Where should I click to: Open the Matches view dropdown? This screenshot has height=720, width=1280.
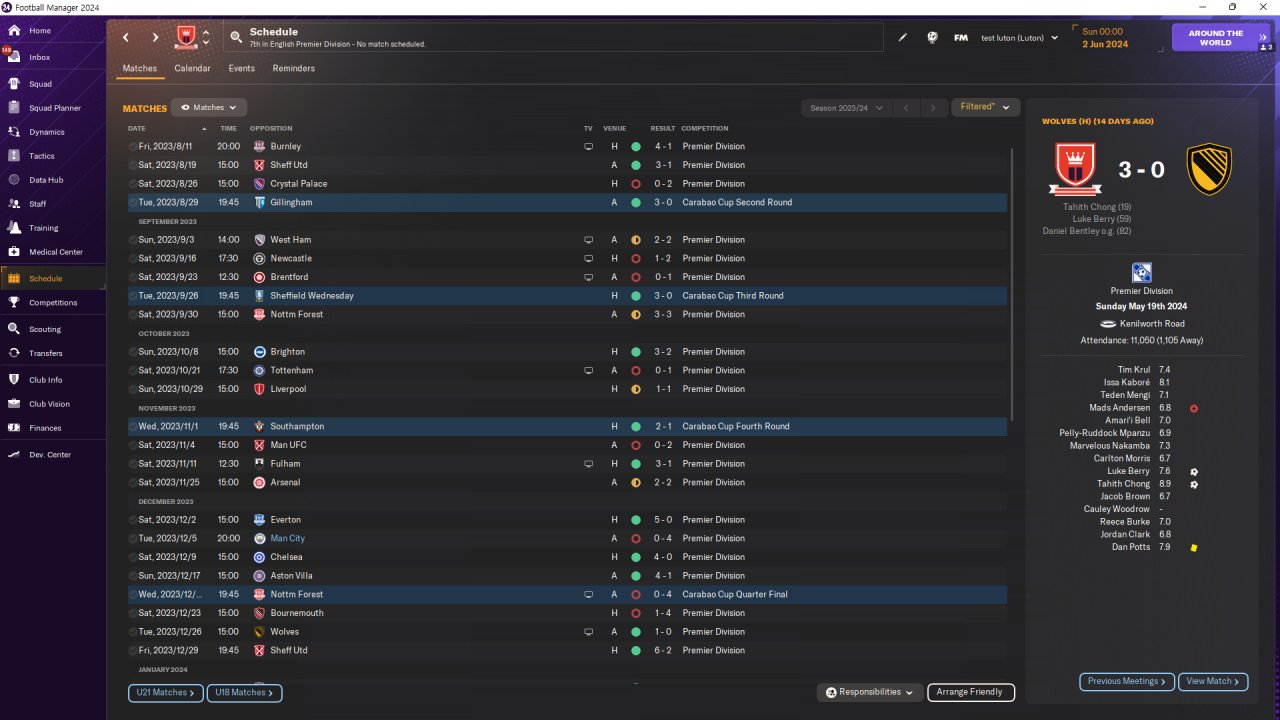point(209,107)
